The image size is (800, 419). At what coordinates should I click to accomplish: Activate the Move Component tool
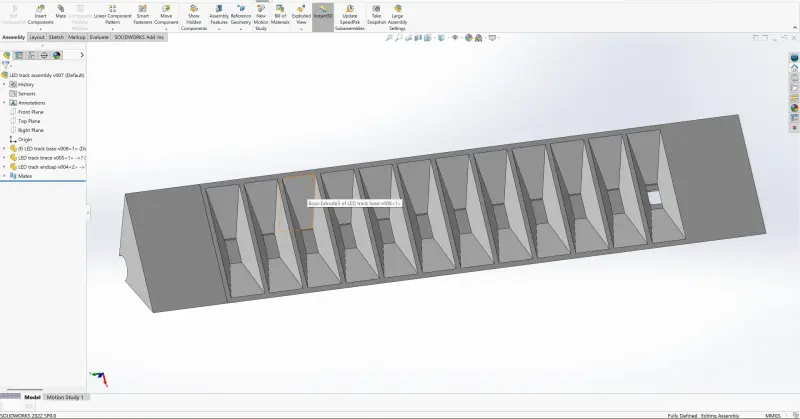coord(166,14)
